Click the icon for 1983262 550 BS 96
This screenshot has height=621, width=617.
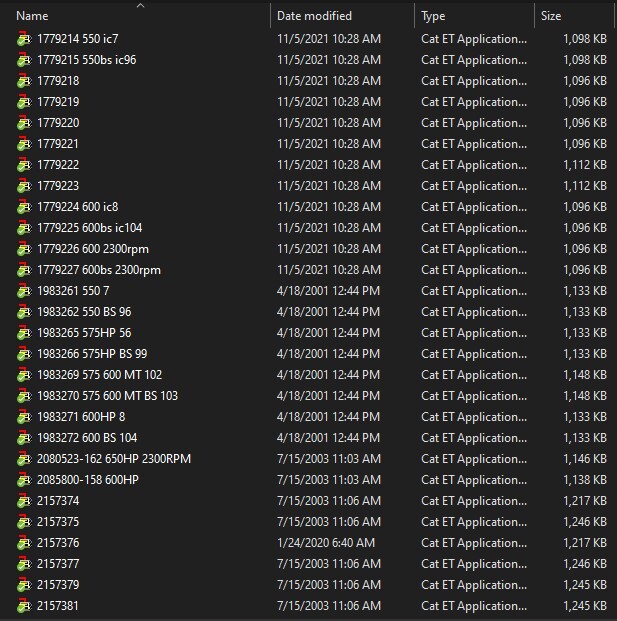[x=24, y=312]
